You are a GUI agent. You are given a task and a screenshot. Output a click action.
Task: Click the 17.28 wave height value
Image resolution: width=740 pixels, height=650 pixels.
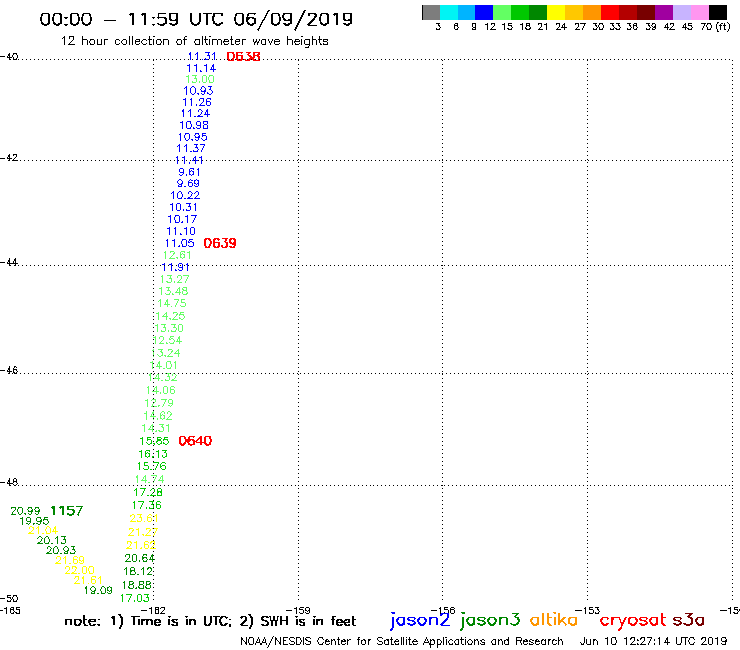pyautogui.click(x=148, y=492)
